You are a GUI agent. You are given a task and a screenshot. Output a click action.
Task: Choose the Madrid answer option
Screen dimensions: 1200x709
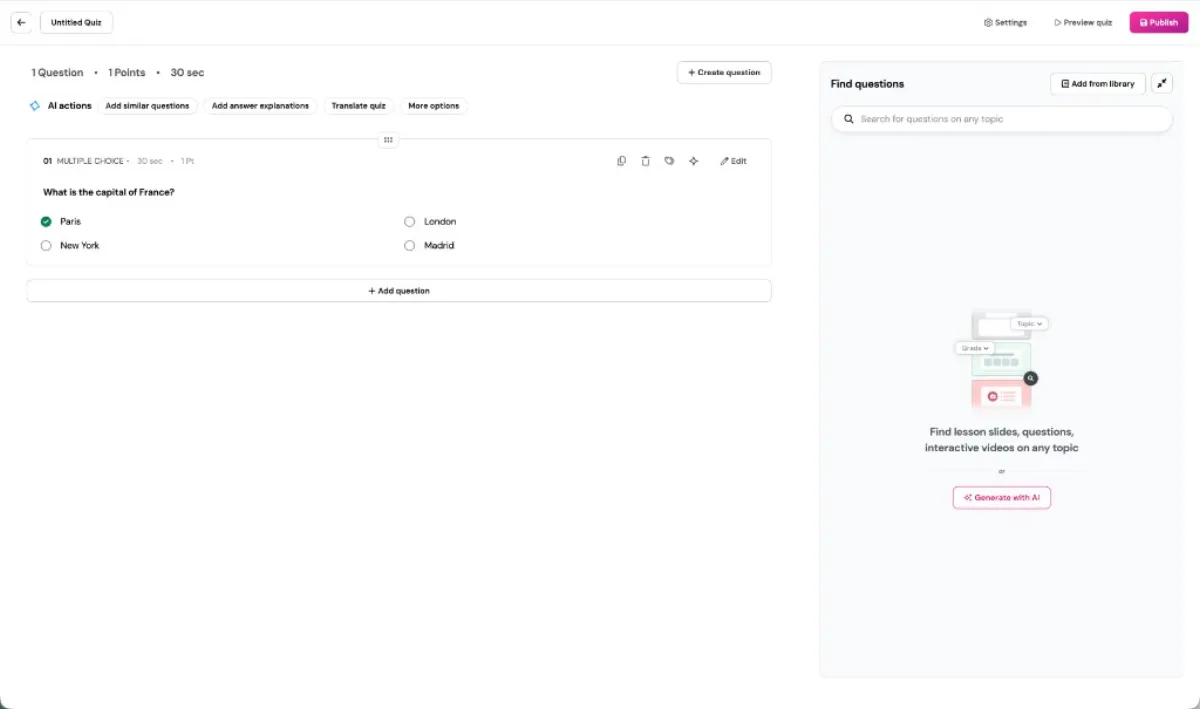(409, 246)
